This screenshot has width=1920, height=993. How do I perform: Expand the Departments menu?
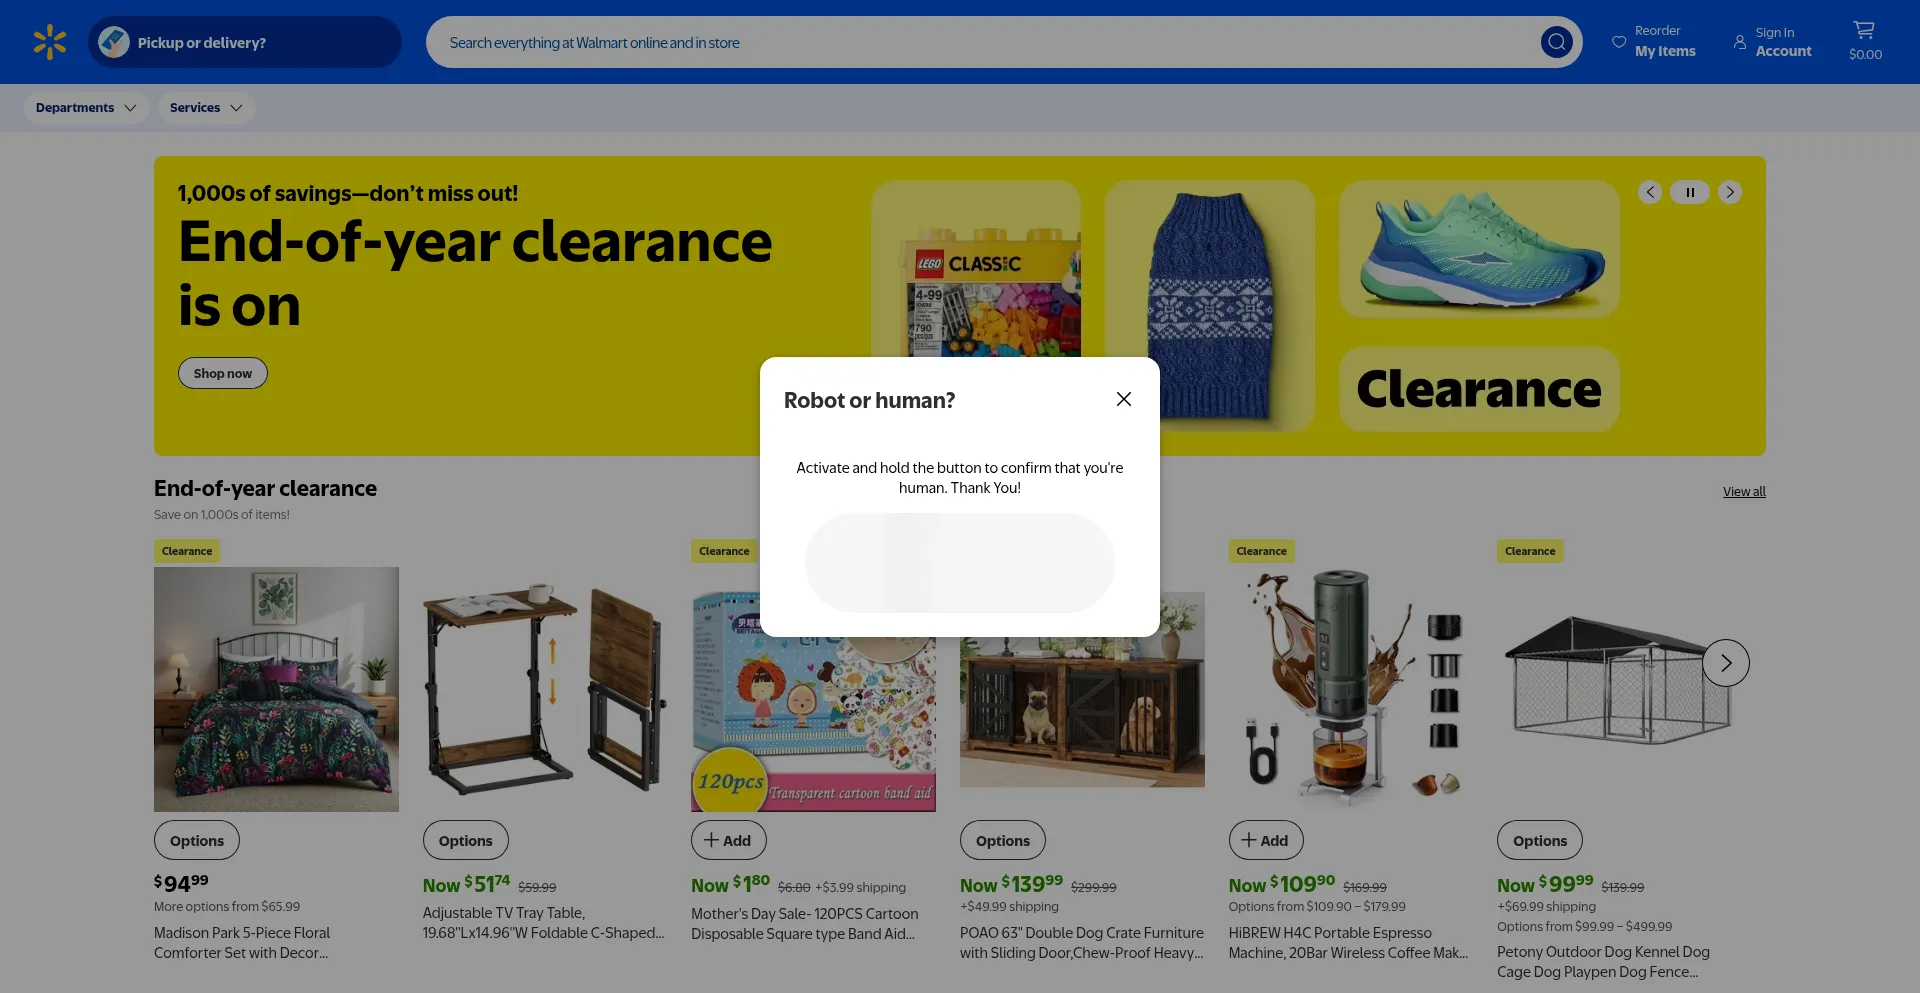(x=86, y=108)
